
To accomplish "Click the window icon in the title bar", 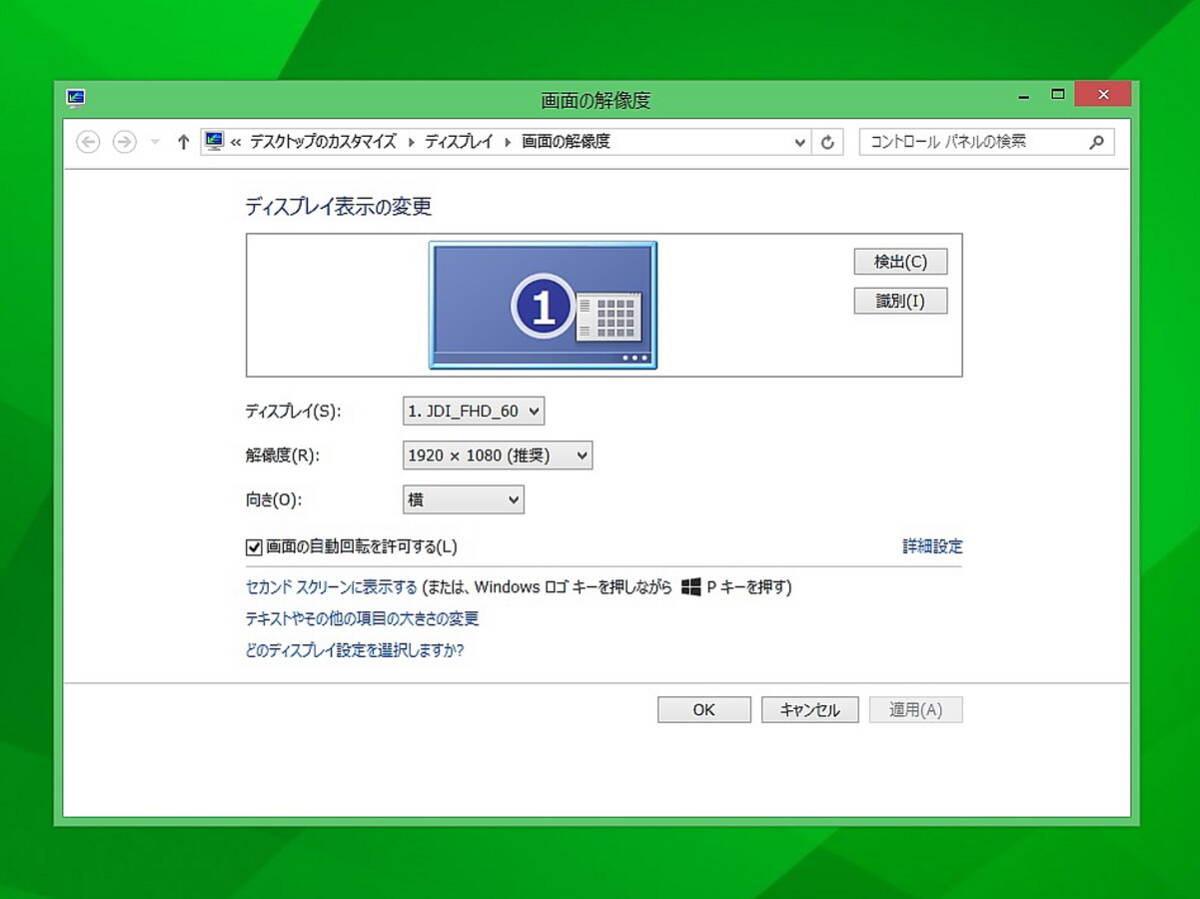I will point(76,98).
